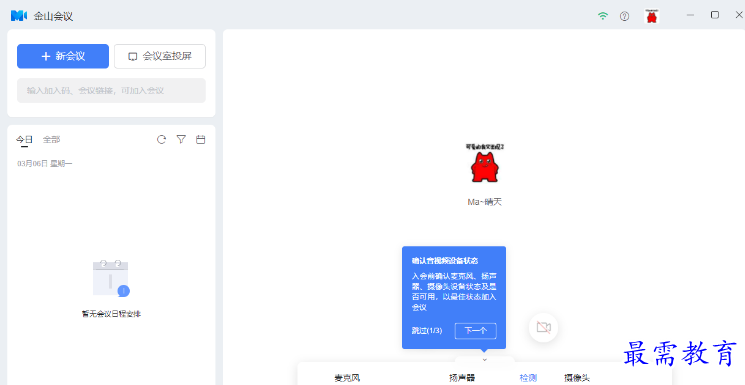Click 检测 speaker test link
The height and width of the screenshot is (385, 745).
click(x=528, y=378)
